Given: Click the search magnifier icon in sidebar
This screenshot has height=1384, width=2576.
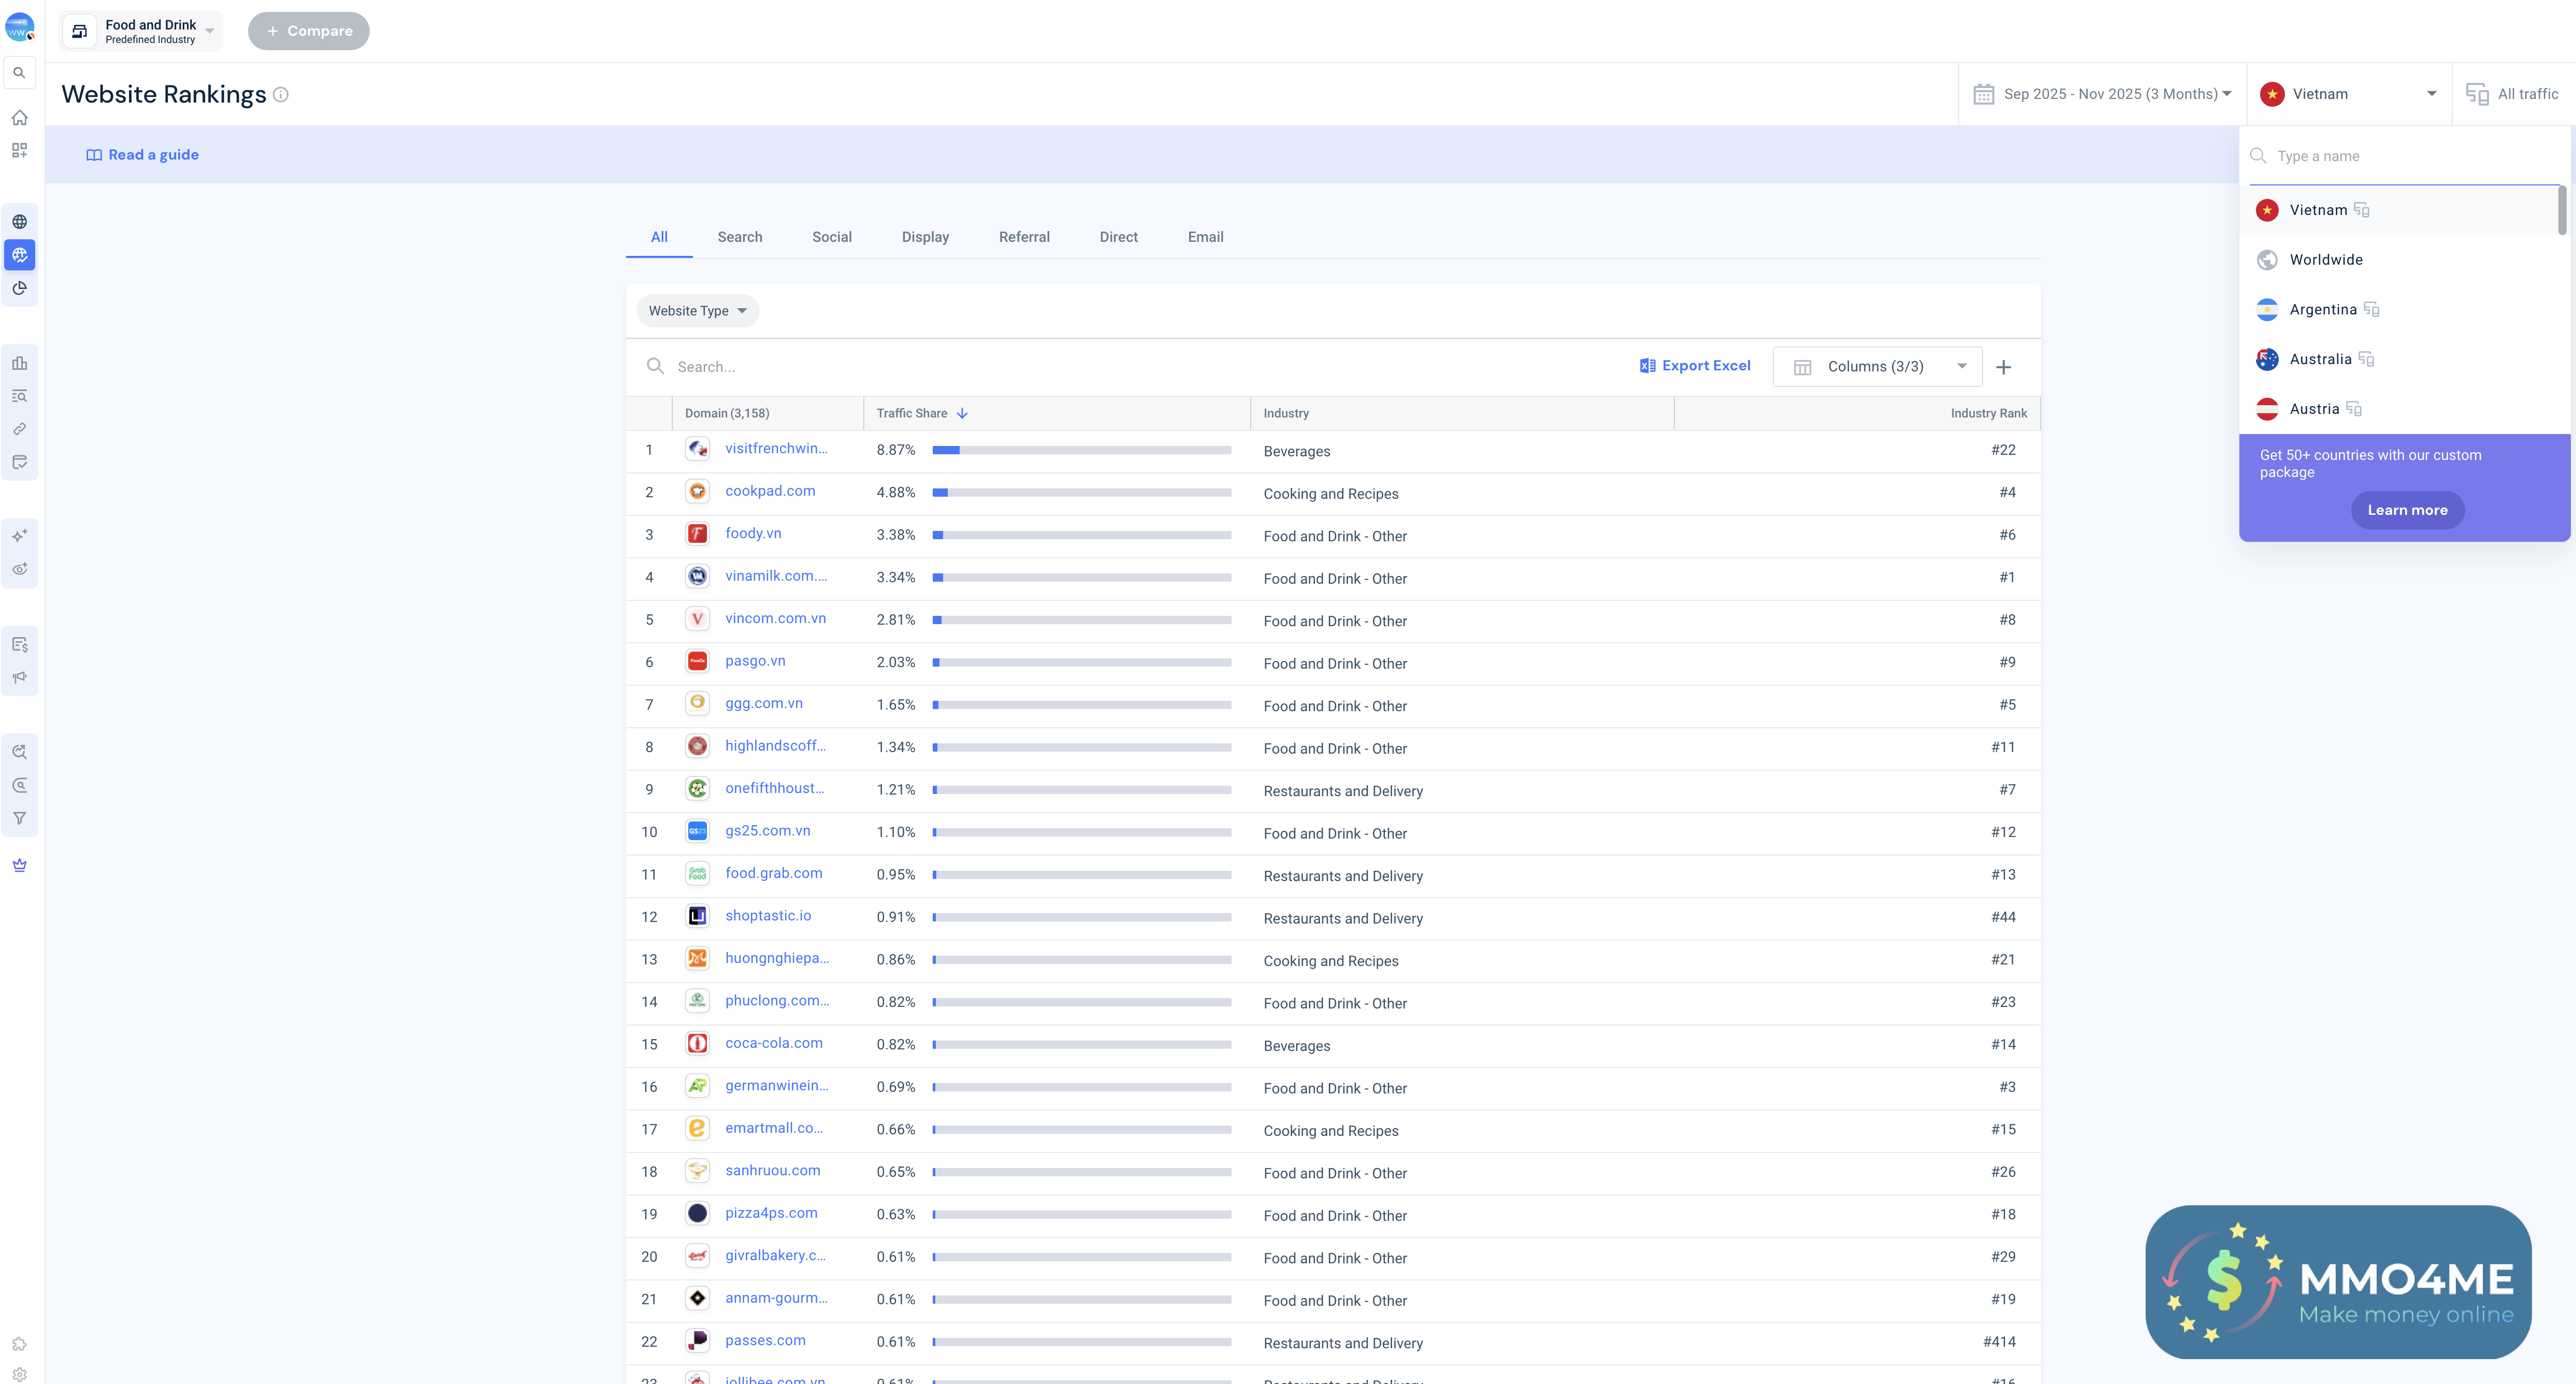Looking at the screenshot, I should (19, 73).
